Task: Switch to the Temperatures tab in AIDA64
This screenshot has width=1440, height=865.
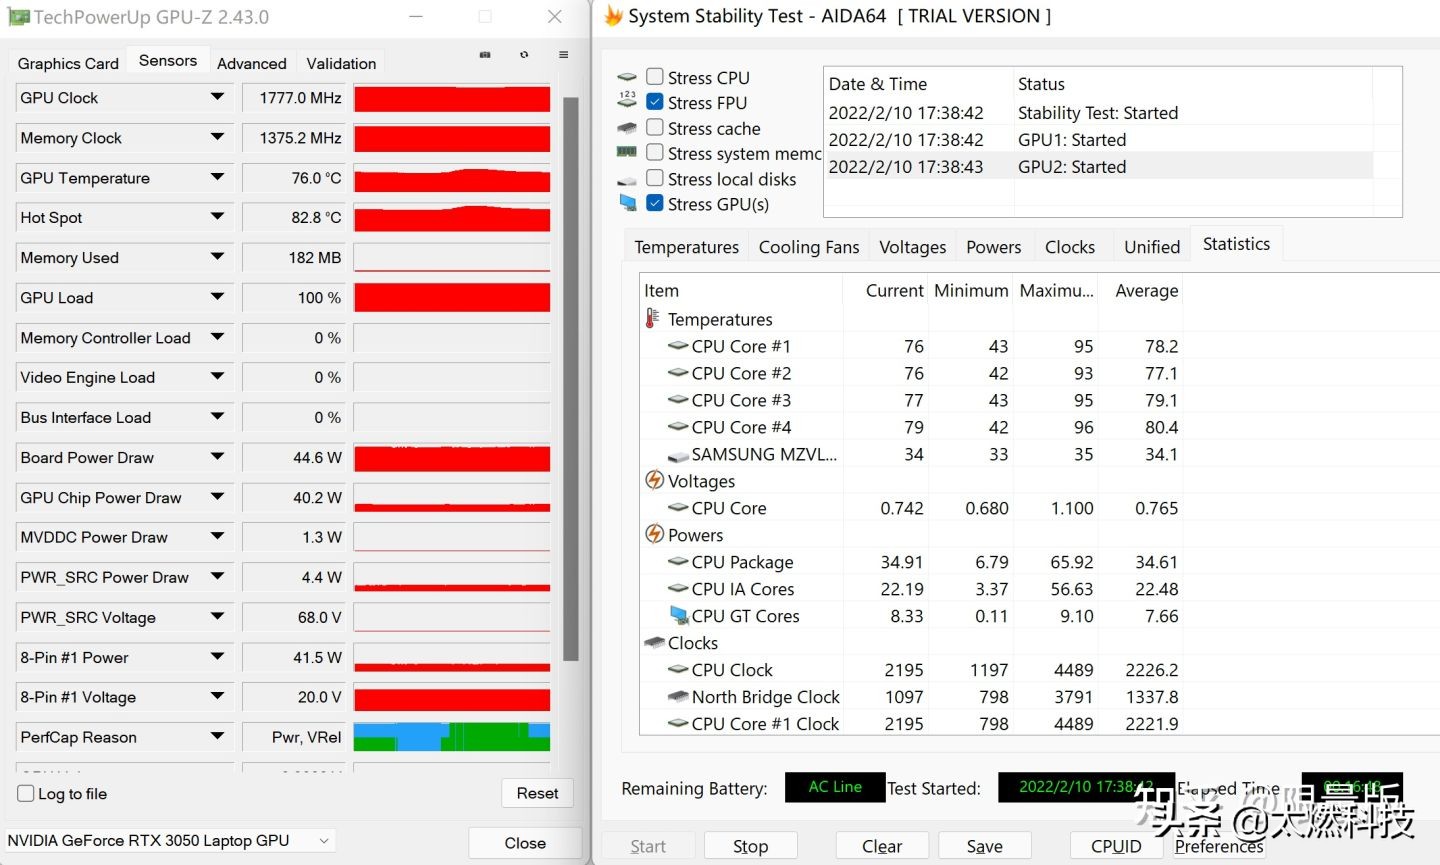Action: (x=686, y=247)
